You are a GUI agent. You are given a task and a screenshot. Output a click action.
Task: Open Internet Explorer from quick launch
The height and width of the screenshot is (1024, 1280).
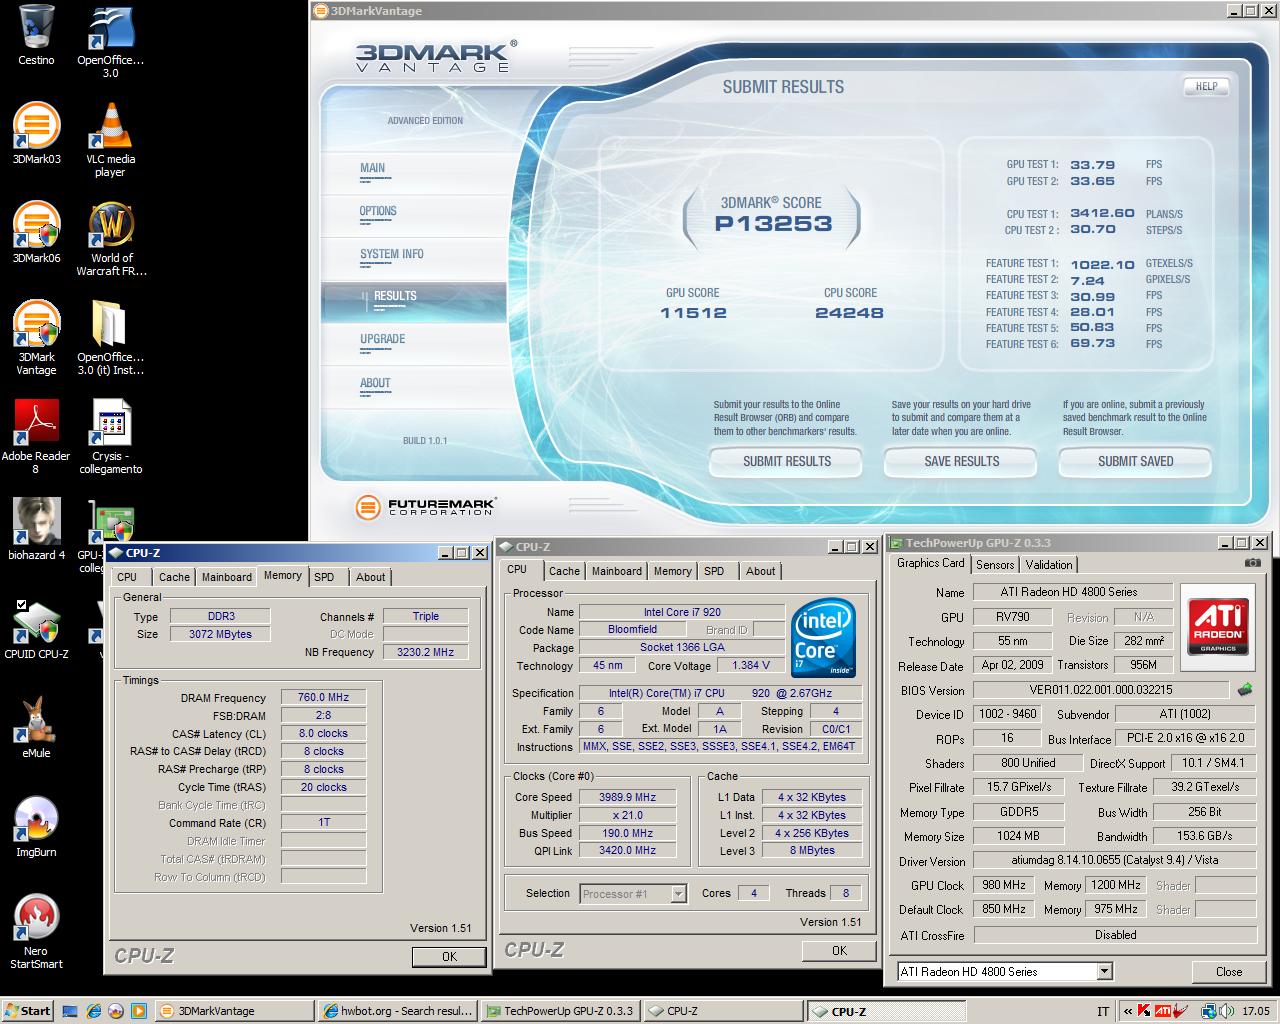click(93, 1011)
